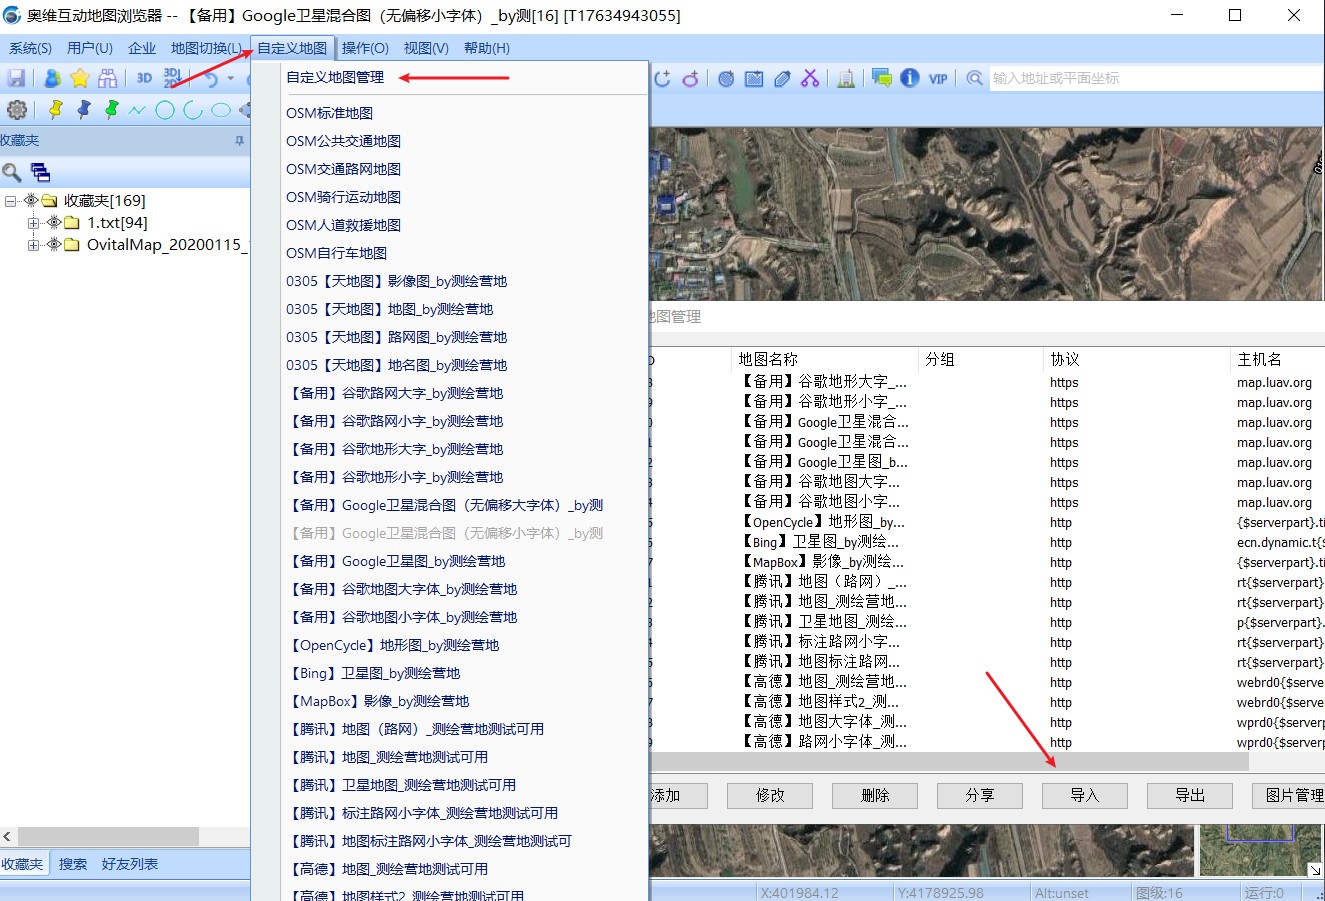Screen dimensions: 1325x901
Task: Click the 3D to 2D toggle icon
Action: (x=172, y=78)
